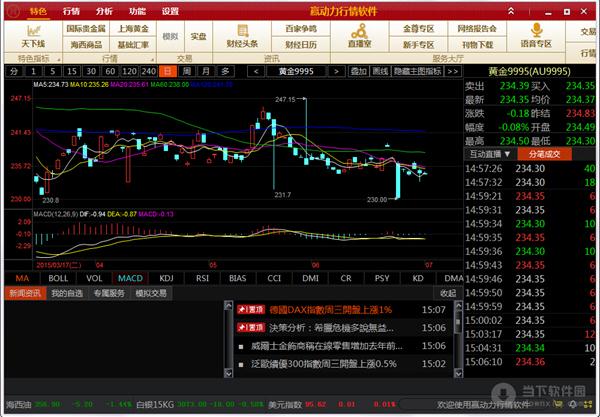Screen dimensions: 600x417
Task: Click the 海西商品 button
Action: [x=86, y=45]
